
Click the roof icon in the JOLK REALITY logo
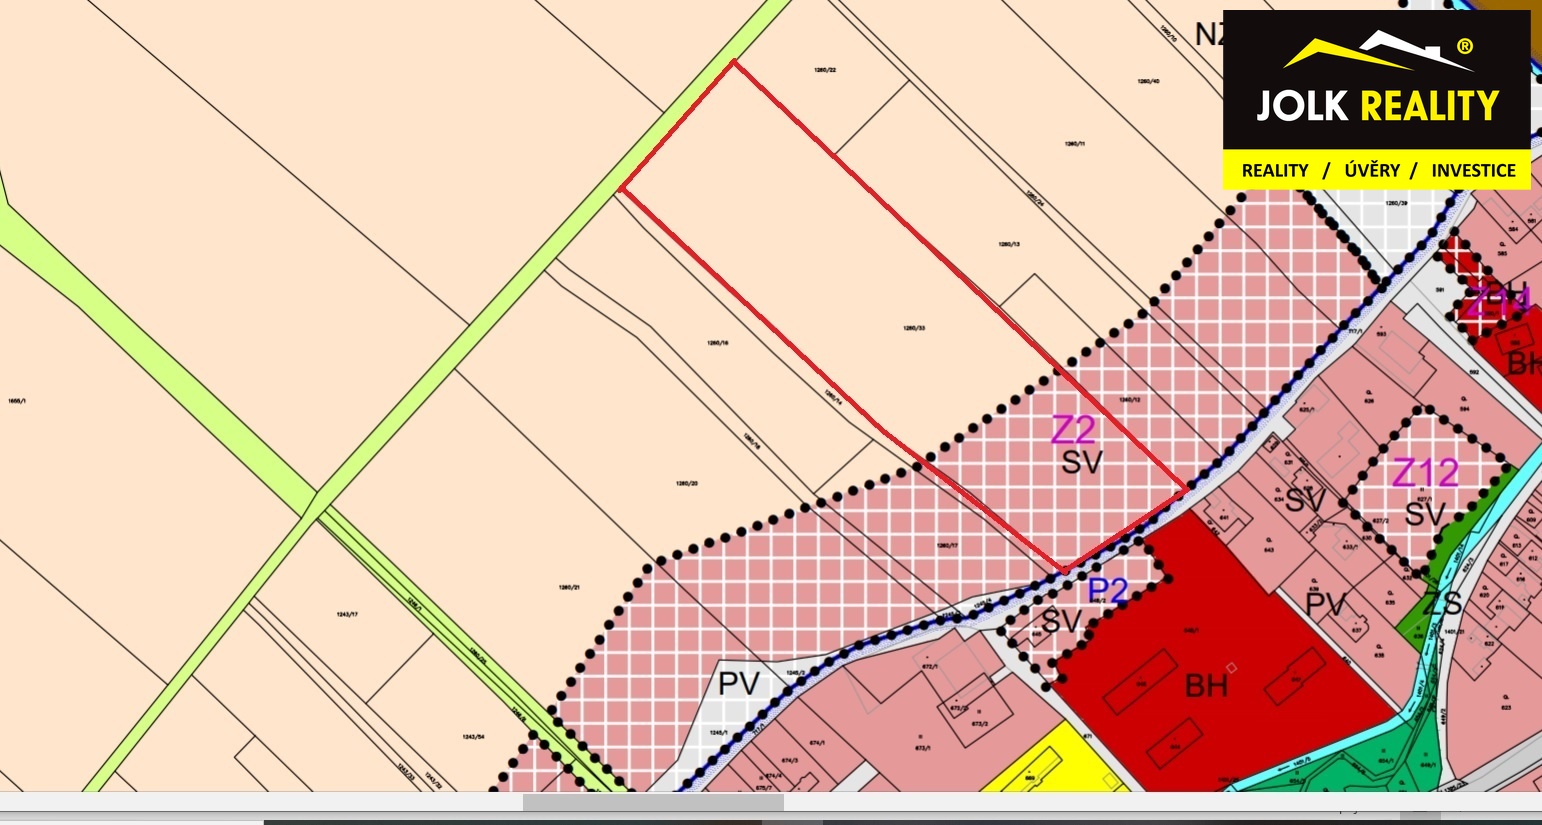point(1377,52)
